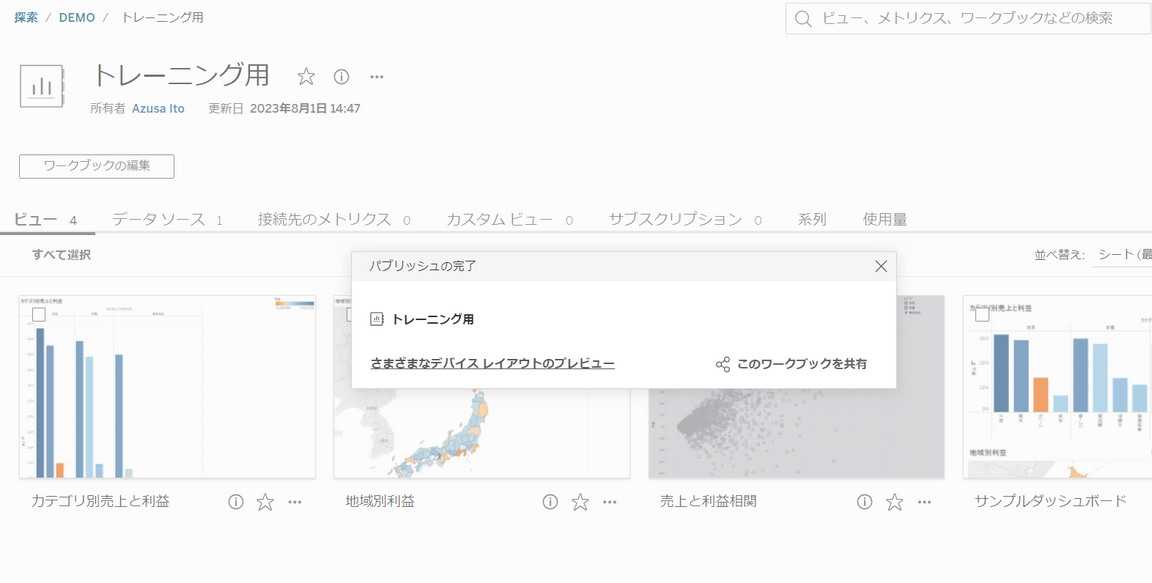Open more actions for 地域別利益
The image size is (1152, 583).
pos(610,501)
